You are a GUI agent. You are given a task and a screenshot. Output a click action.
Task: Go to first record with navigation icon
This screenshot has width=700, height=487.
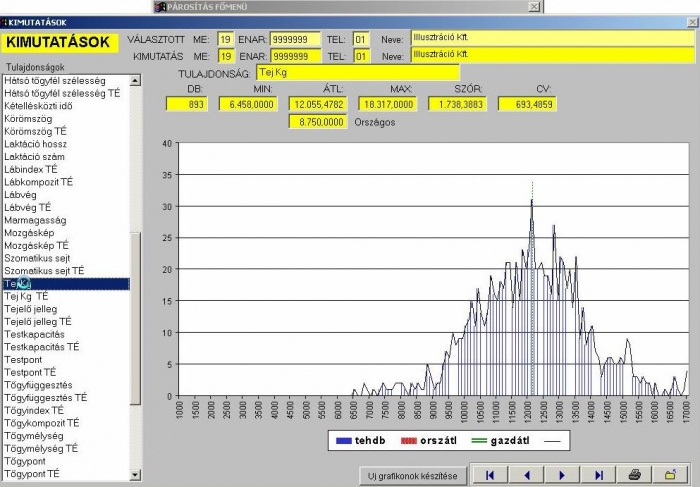(490, 475)
